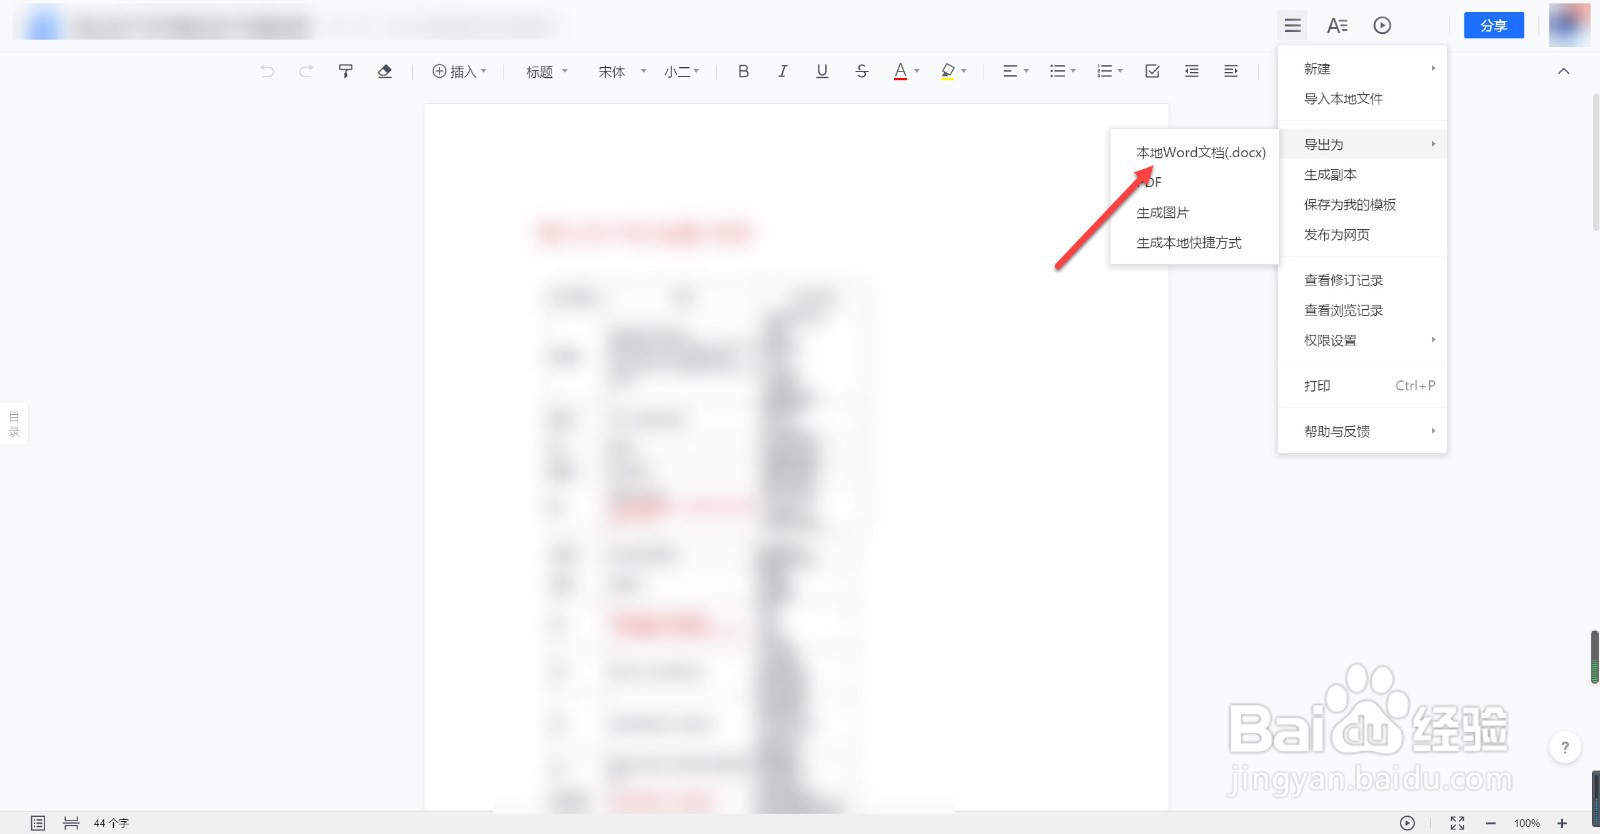1600x834 pixels.
Task: Collapse the toolbar with the chevron
Action: coord(1564,71)
